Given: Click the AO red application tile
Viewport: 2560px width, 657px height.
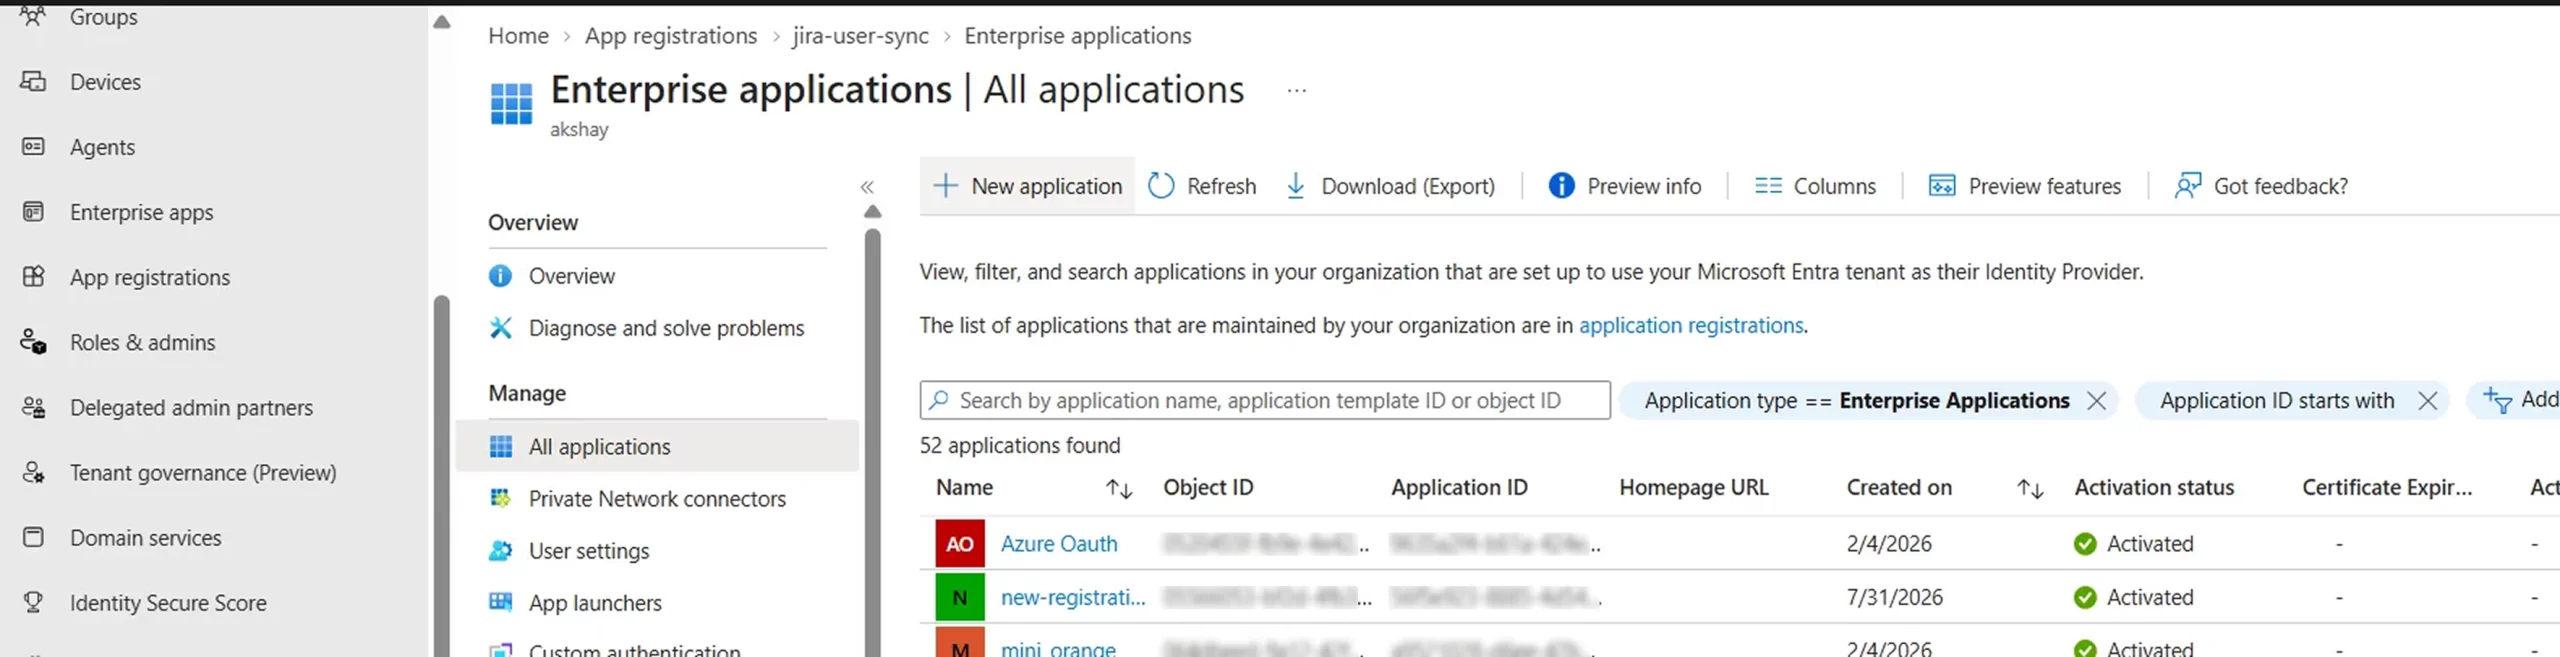Looking at the screenshot, I should point(960,544).
